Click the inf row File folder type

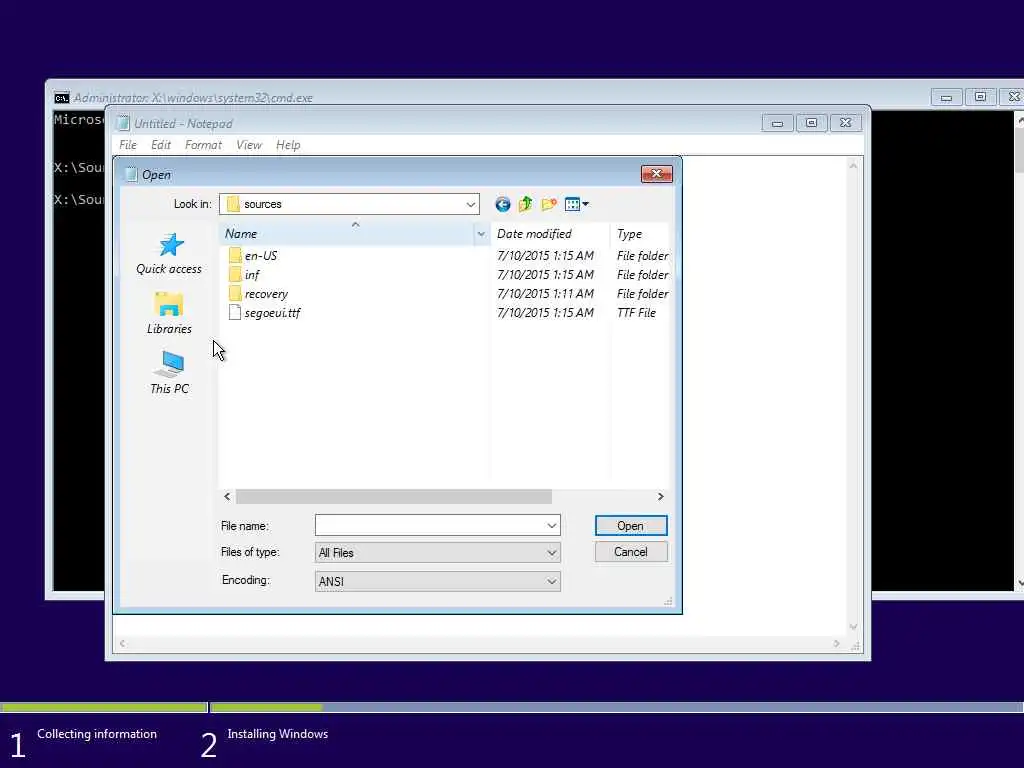pos(643,274)
